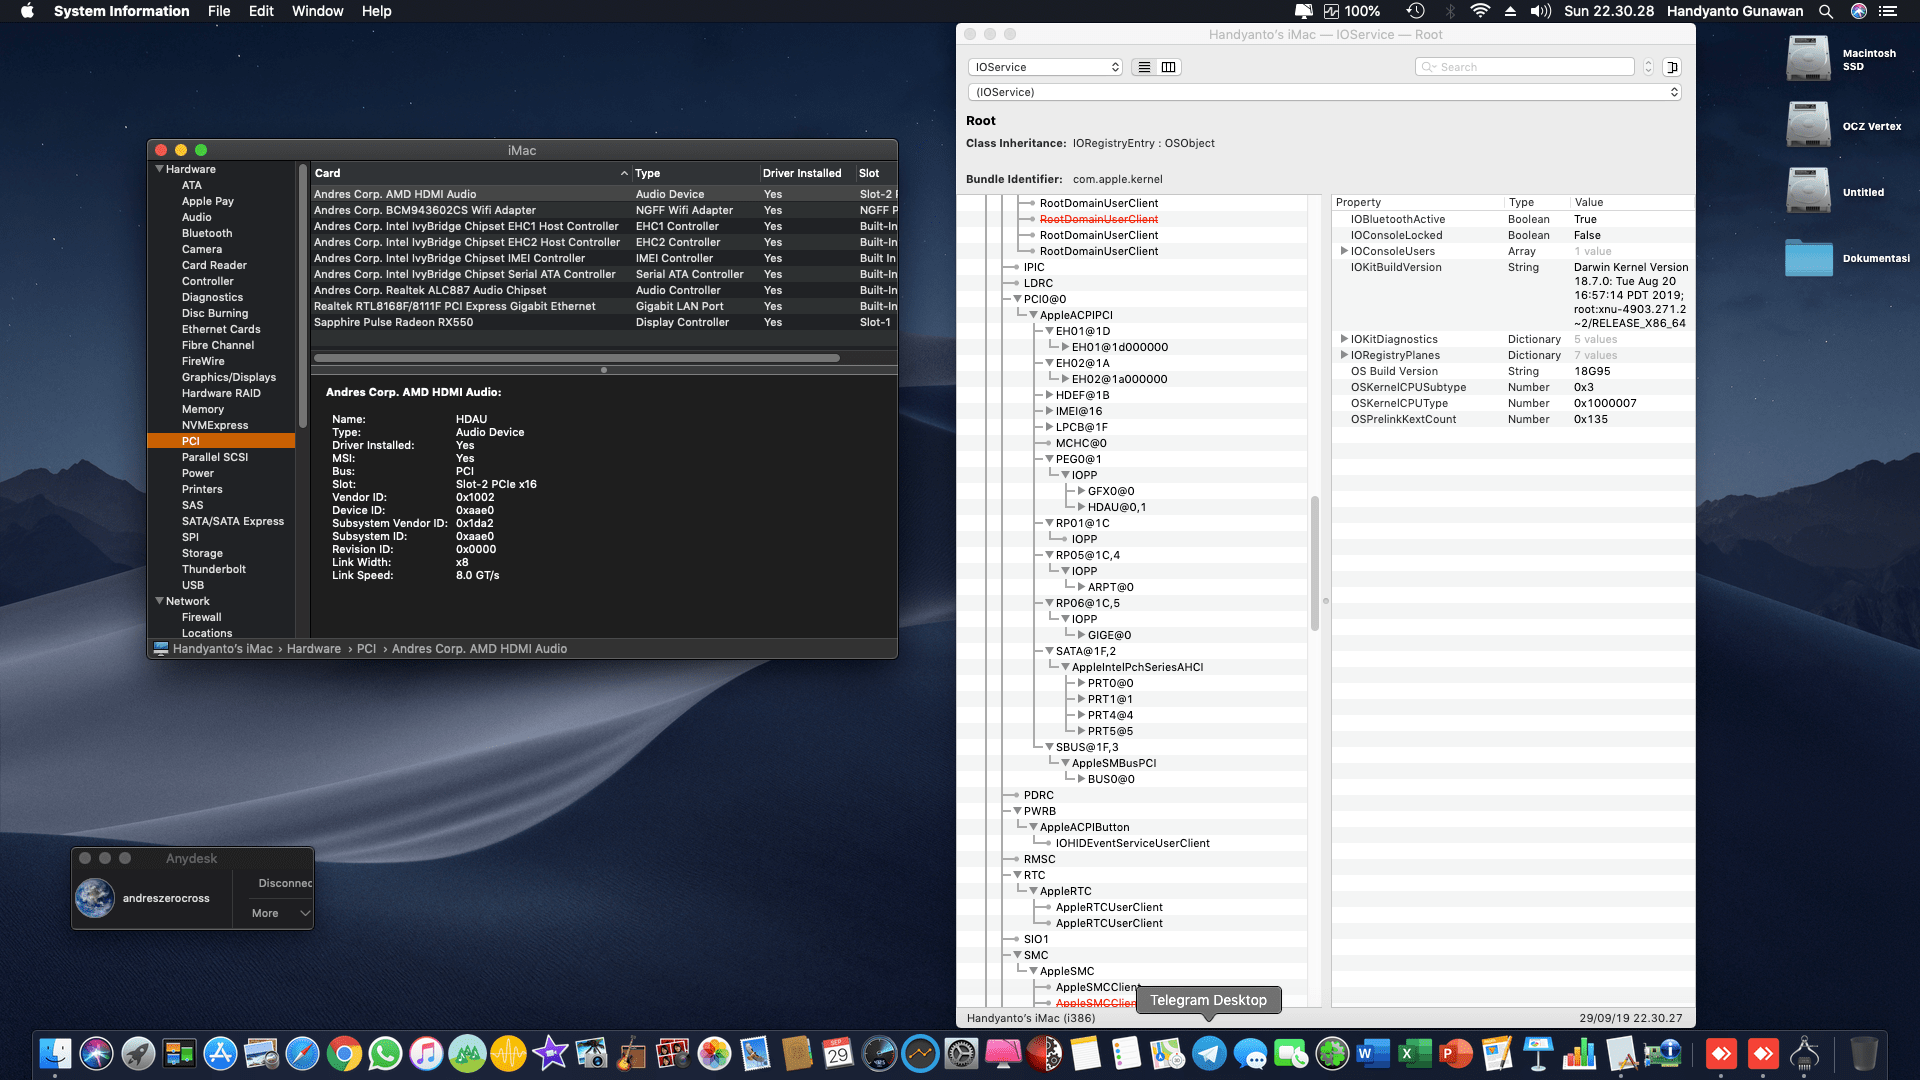Open Telegram from the Dock
The height and width of the screenshot is (1080, 1920).
(1208, 1053)
